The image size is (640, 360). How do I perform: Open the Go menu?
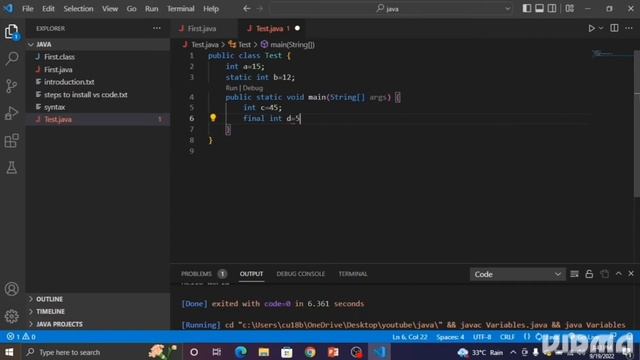[x=131, y=9]
